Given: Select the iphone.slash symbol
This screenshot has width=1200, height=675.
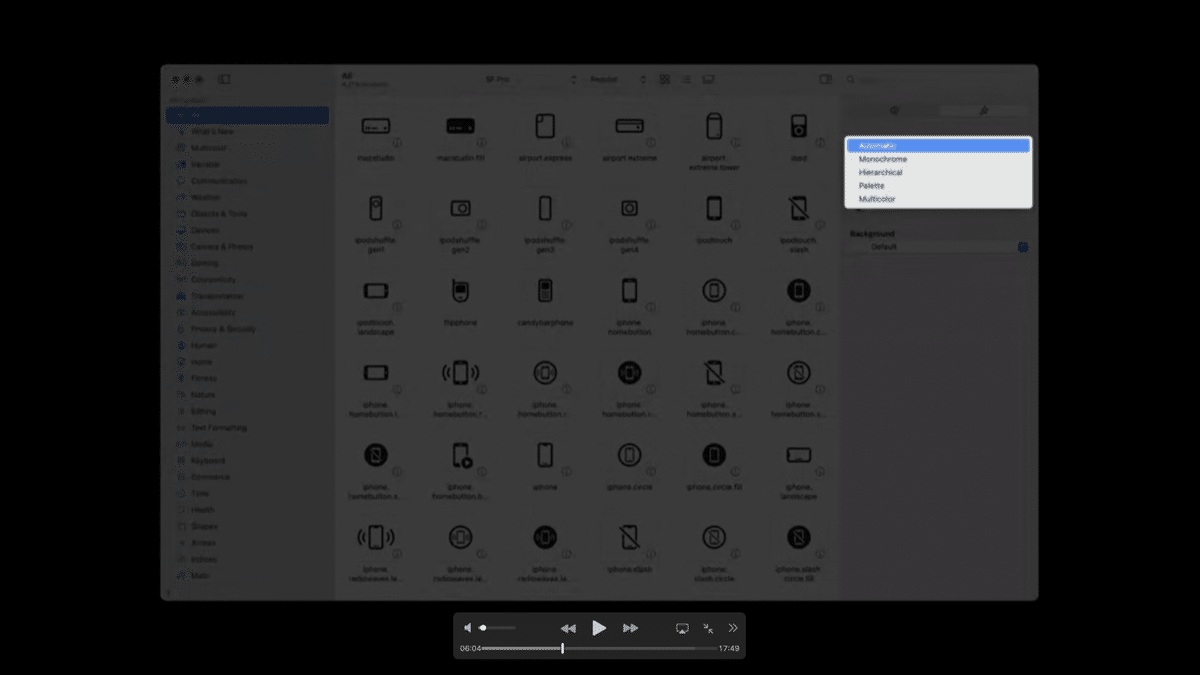Looking at the screenshot, I should [629, 537].
